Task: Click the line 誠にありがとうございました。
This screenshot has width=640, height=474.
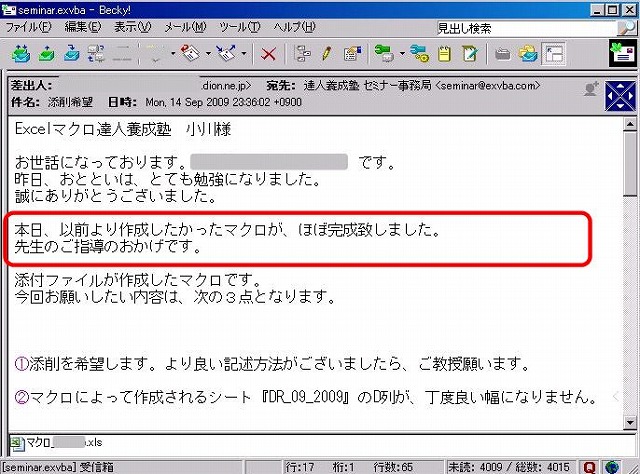Action: (116, 196)
